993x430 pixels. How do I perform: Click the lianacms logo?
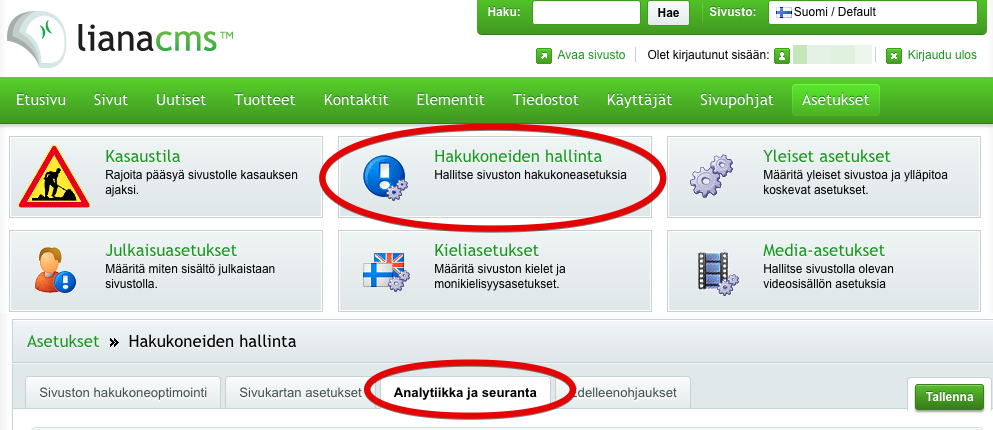[x=120, y=40]
